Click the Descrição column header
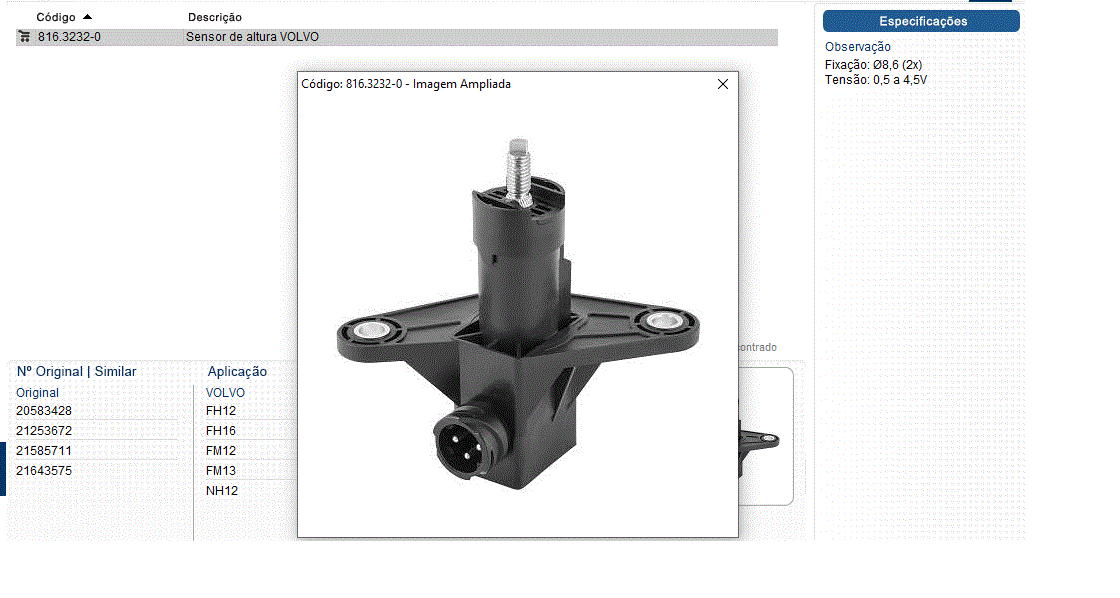1120x598 pixels. pos(214,17)
